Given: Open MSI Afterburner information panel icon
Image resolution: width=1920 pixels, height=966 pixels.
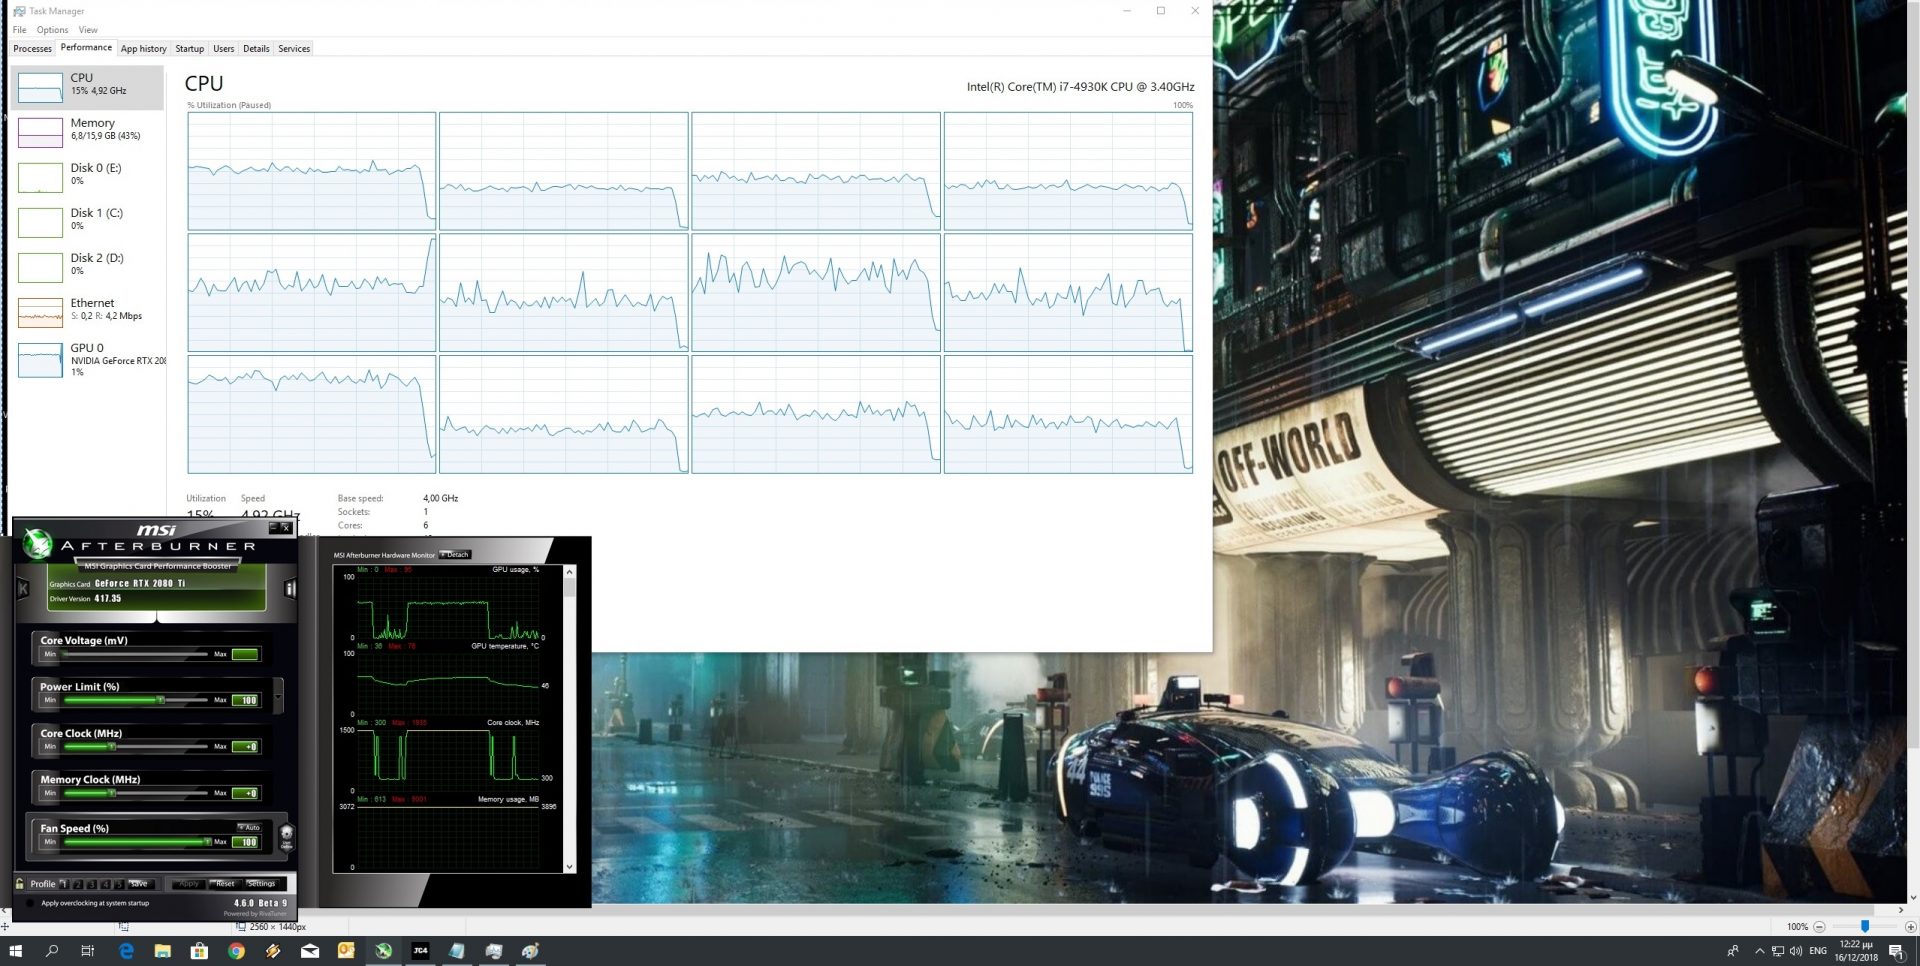Looking at the screenshot, I should click(x=290, y=588).
